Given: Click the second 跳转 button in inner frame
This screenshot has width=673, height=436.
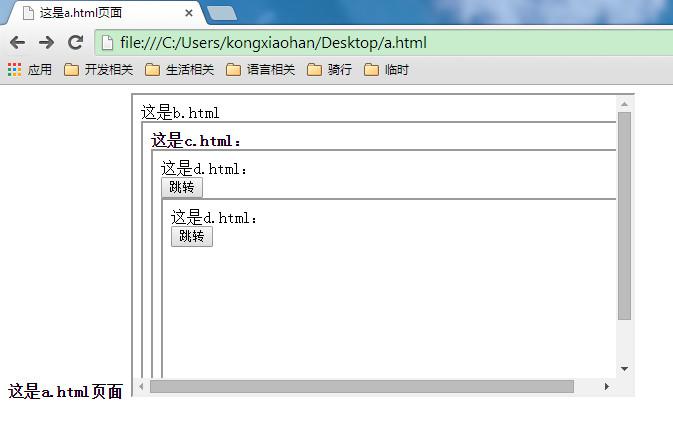Looking at the screenshot, I should click(192, 236).
